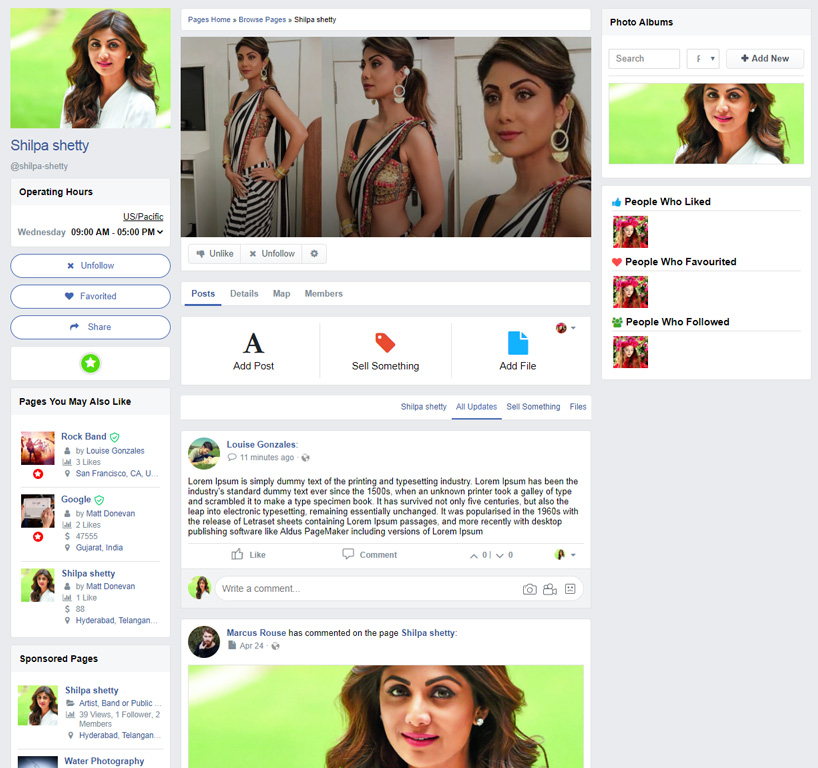Toggle Unlike button below the cover photo
Viewport: 818px width, 768px height.
[214, 254]
